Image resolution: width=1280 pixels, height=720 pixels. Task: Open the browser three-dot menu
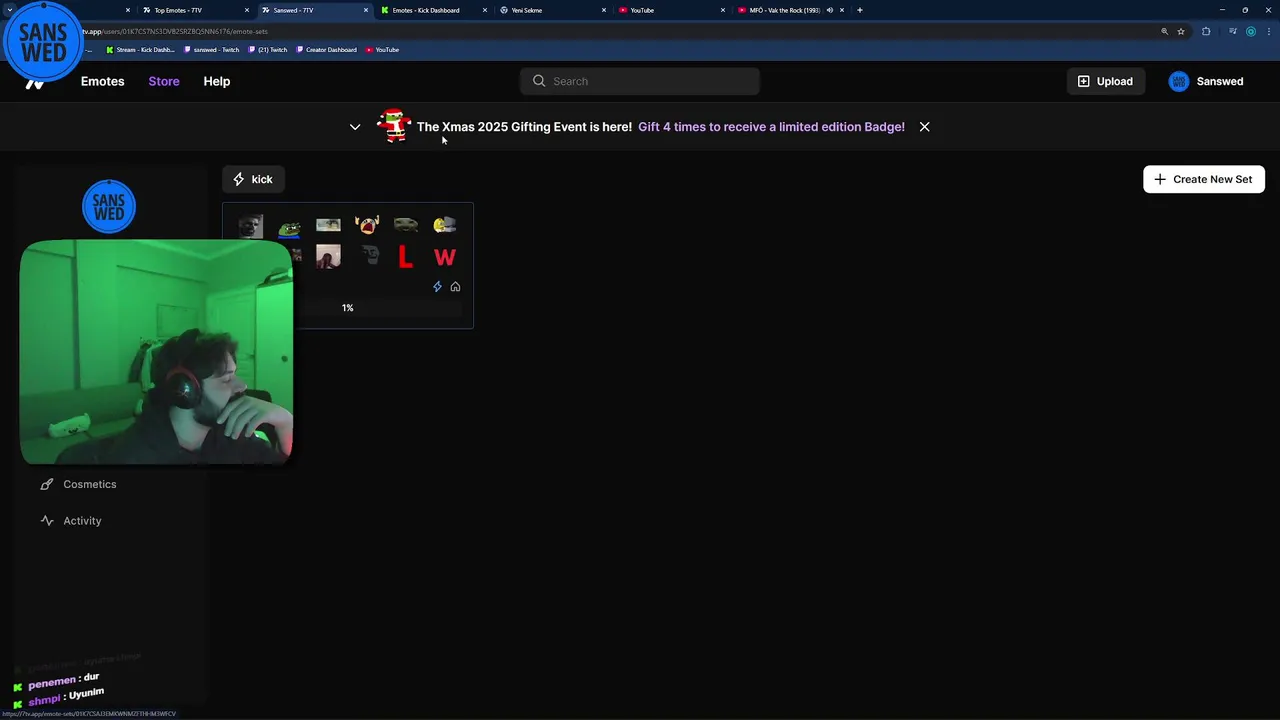click(1268, 31)
